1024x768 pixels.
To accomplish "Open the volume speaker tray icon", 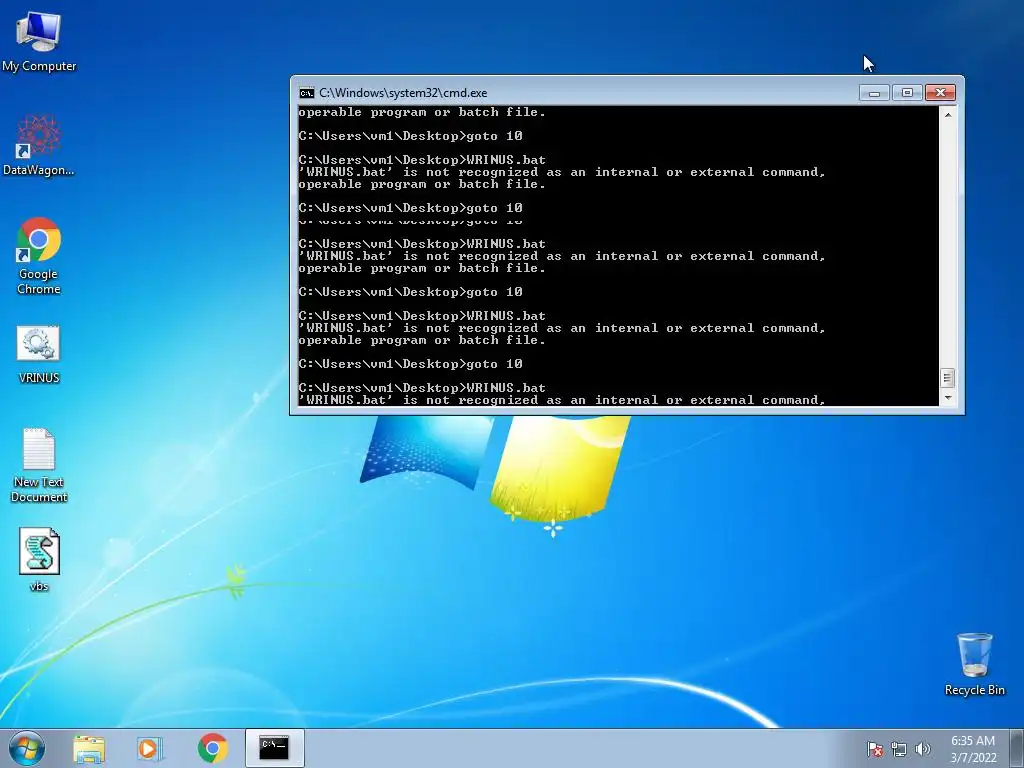I will click(922, 749).
